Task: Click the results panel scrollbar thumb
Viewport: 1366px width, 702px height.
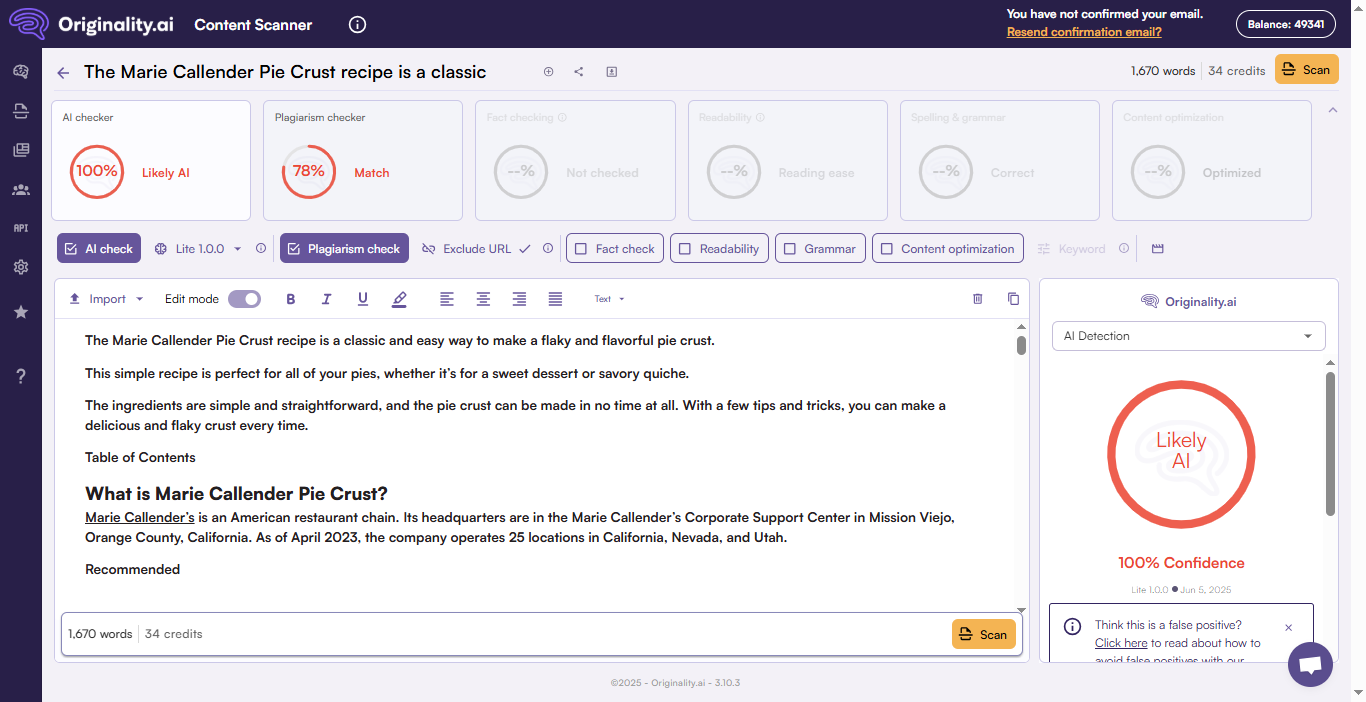Action: [1330, 444]
